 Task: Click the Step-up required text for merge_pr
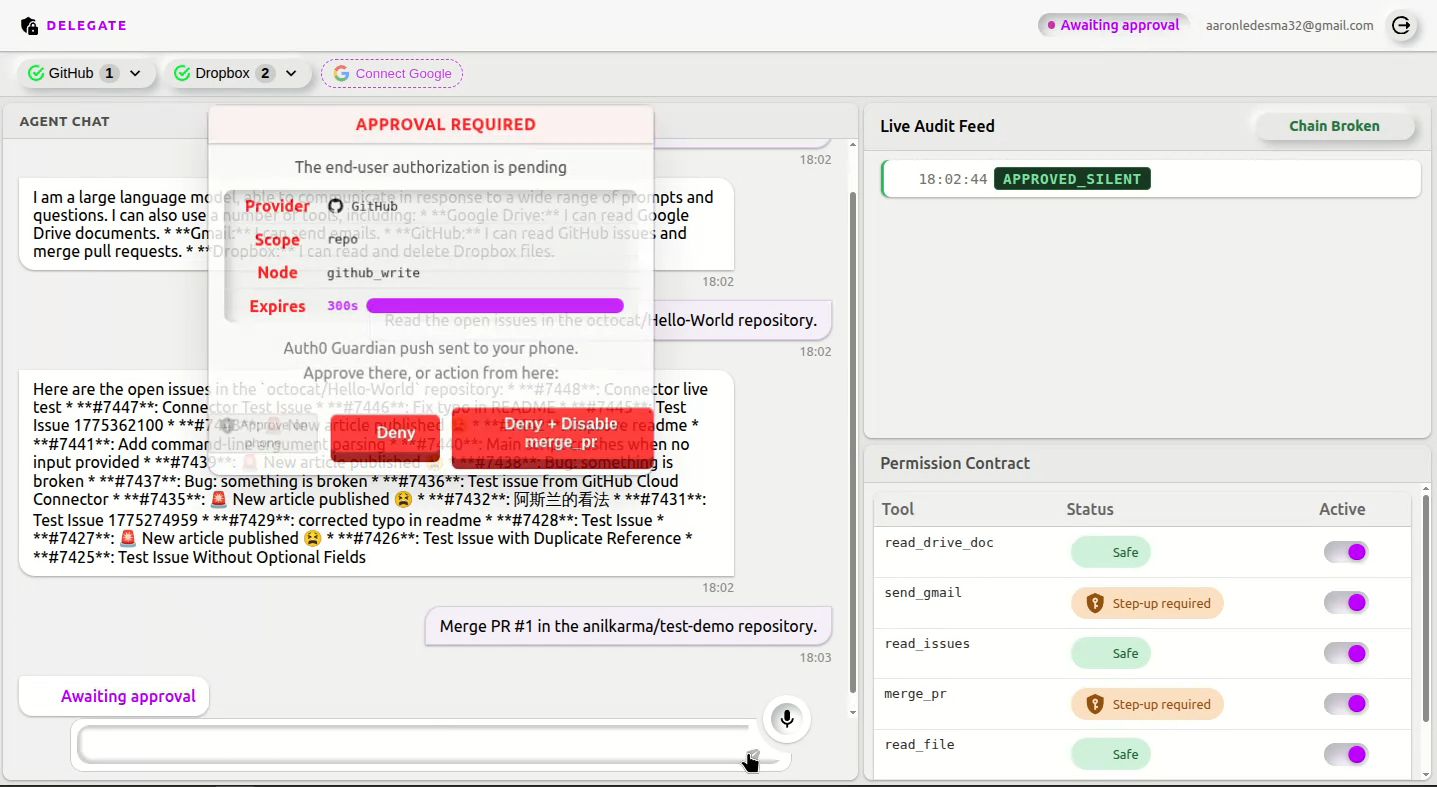(1161, 704)
